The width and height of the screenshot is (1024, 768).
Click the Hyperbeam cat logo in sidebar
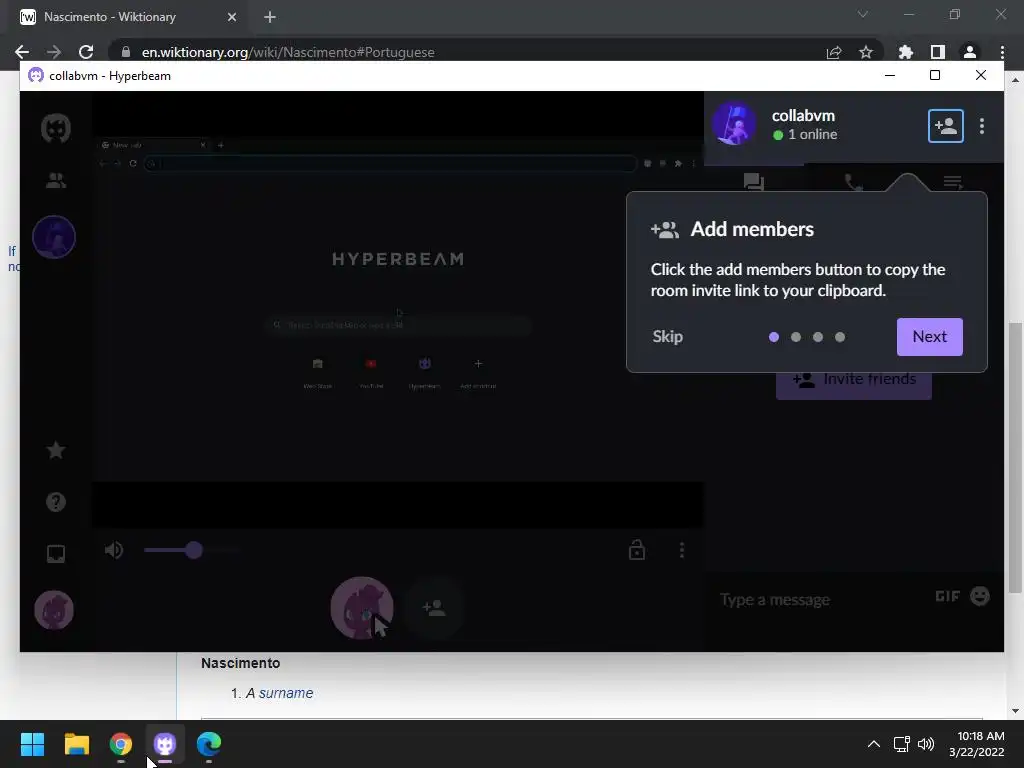[x=56, y=128]
